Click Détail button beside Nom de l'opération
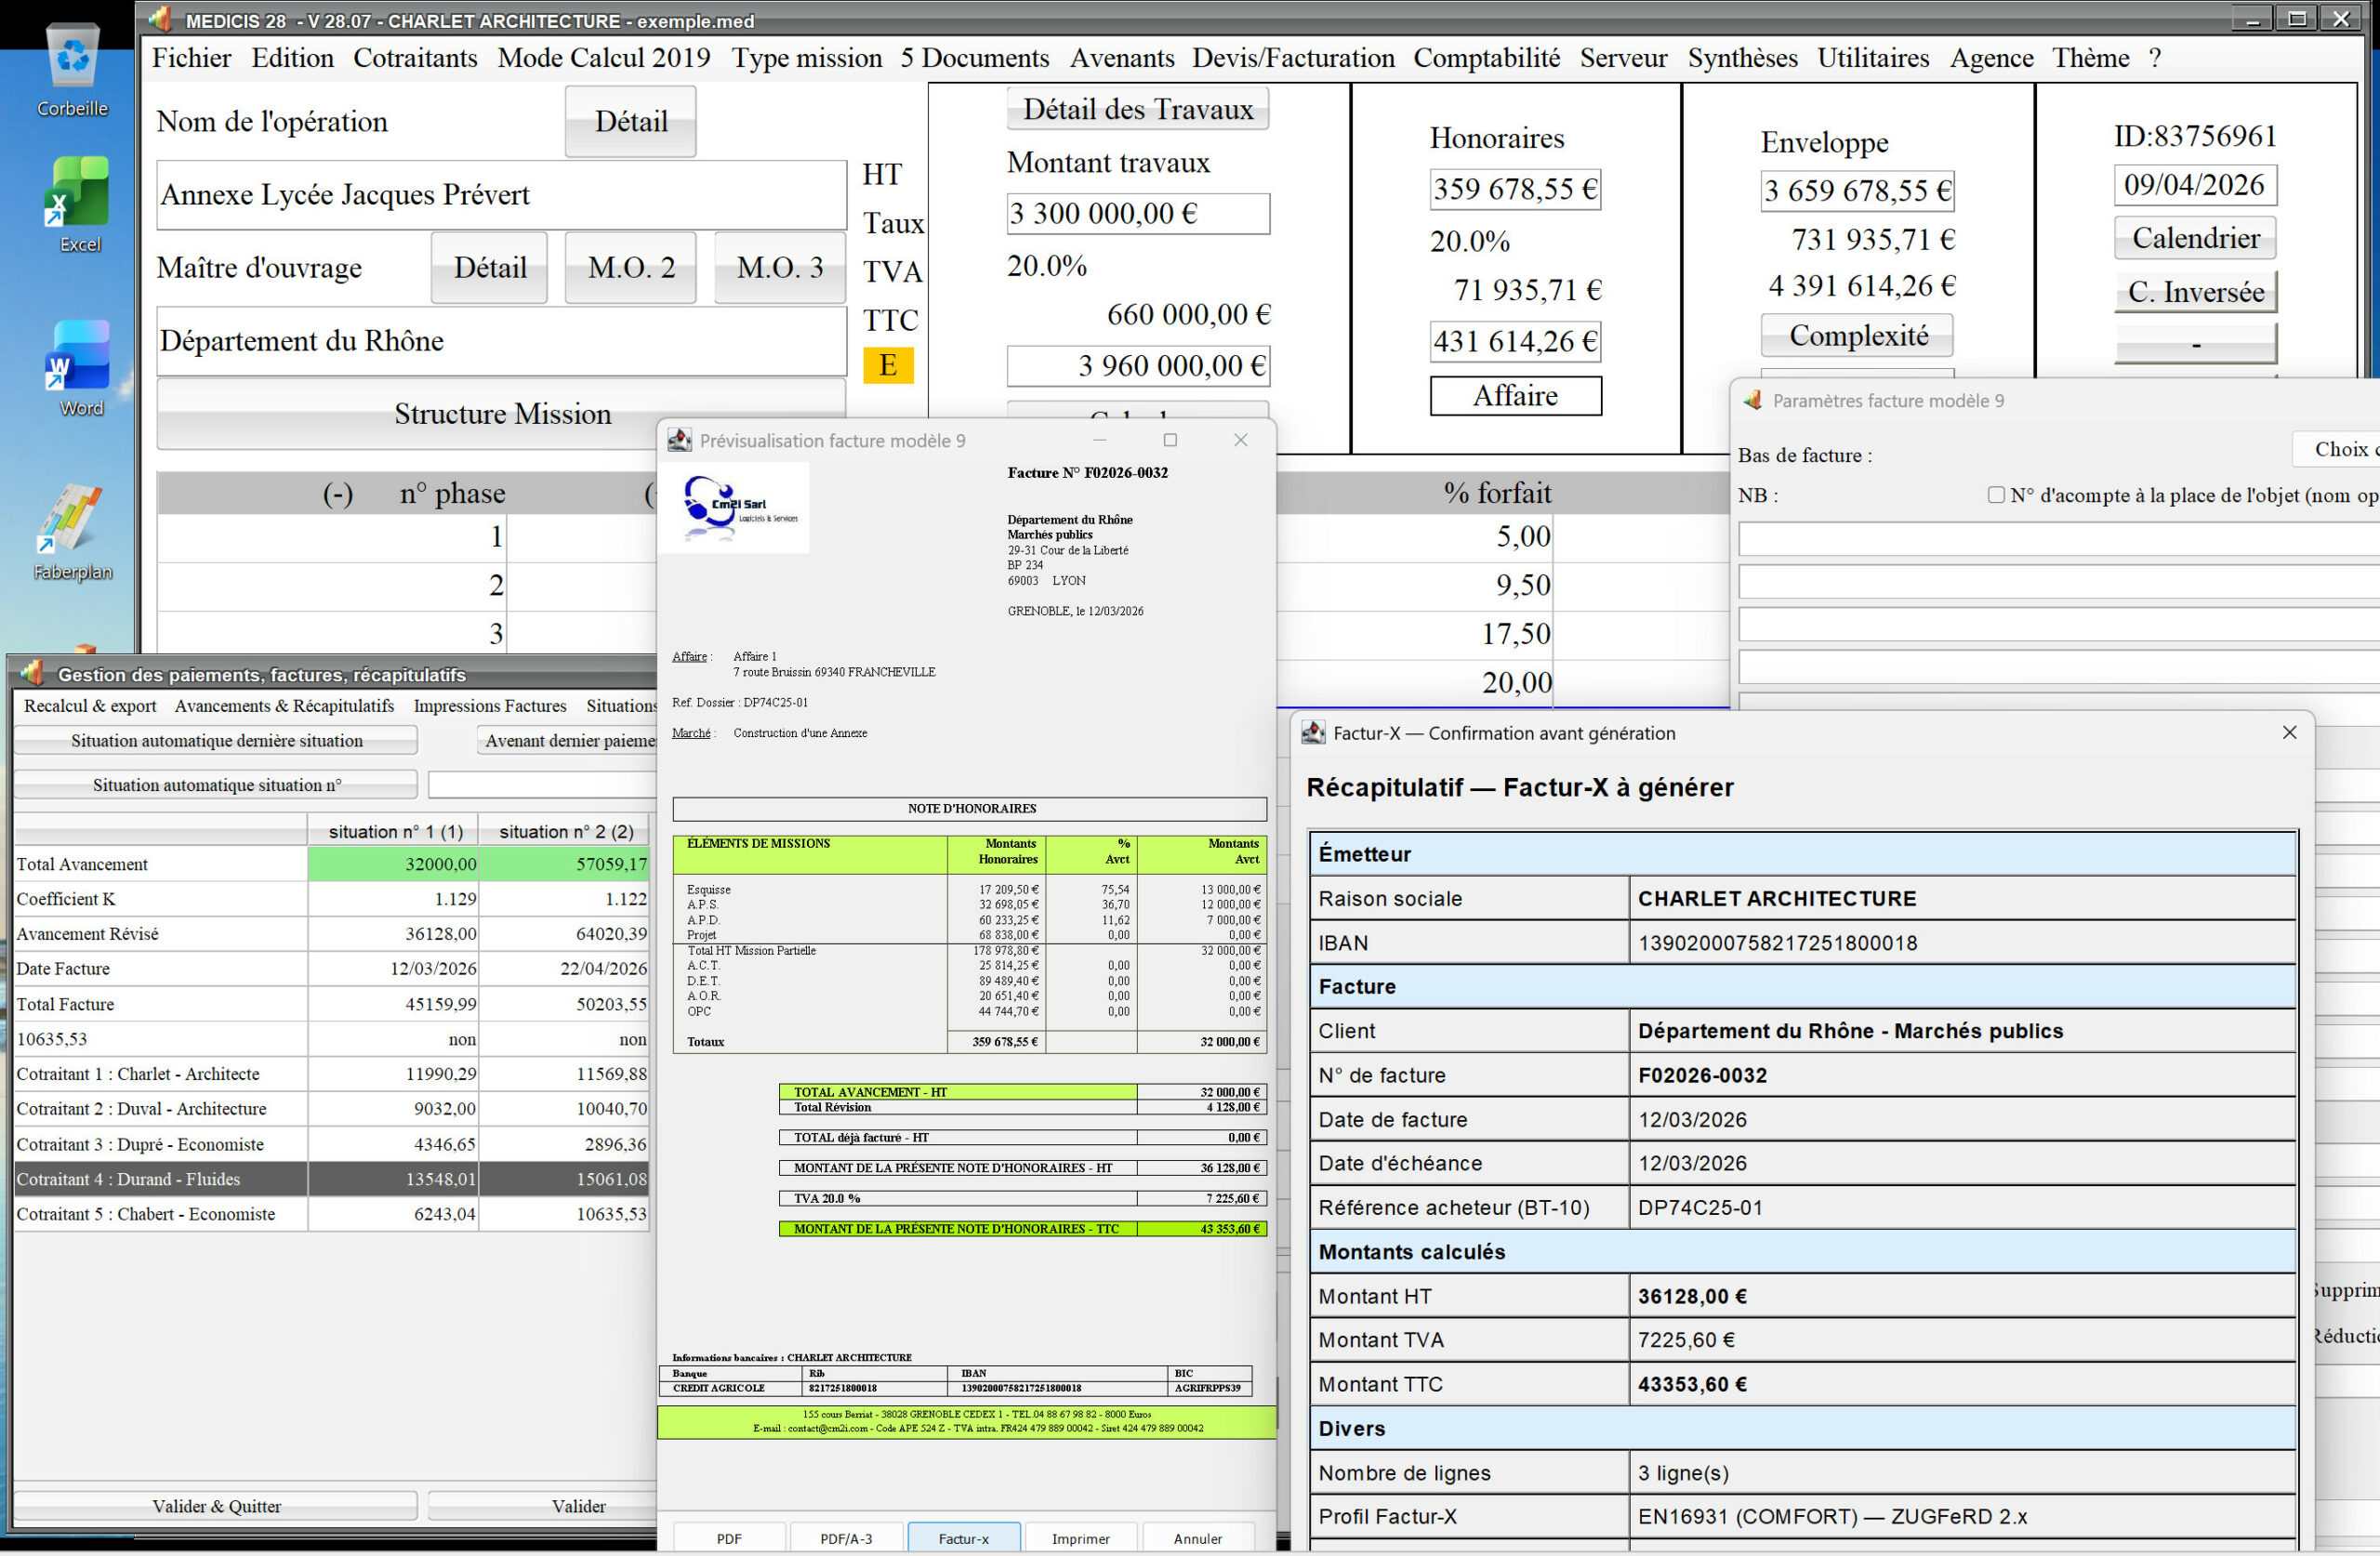Viewport: 2380px width, 1556px height. pos(631,122)
